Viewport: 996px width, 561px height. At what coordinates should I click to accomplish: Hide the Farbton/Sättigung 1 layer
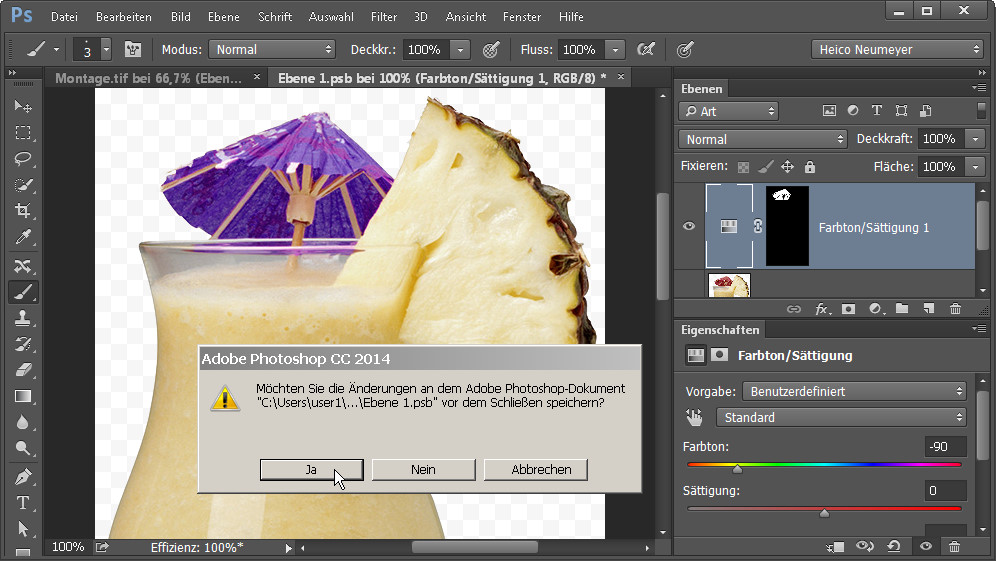click(x=689, y=226)
